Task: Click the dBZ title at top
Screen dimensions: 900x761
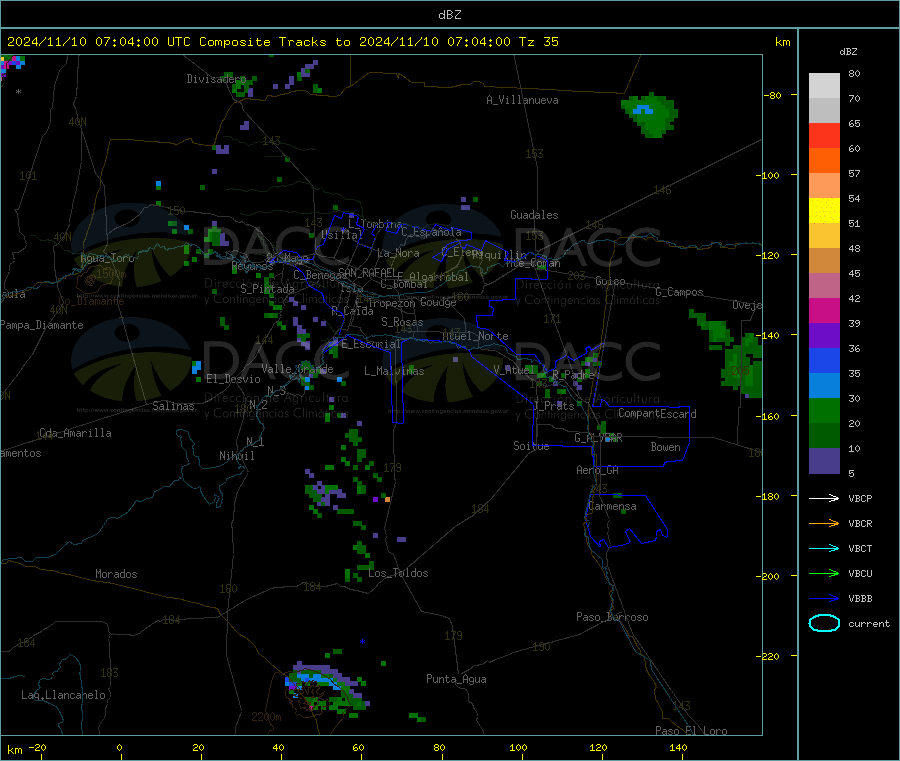Action: coord(449,15)
